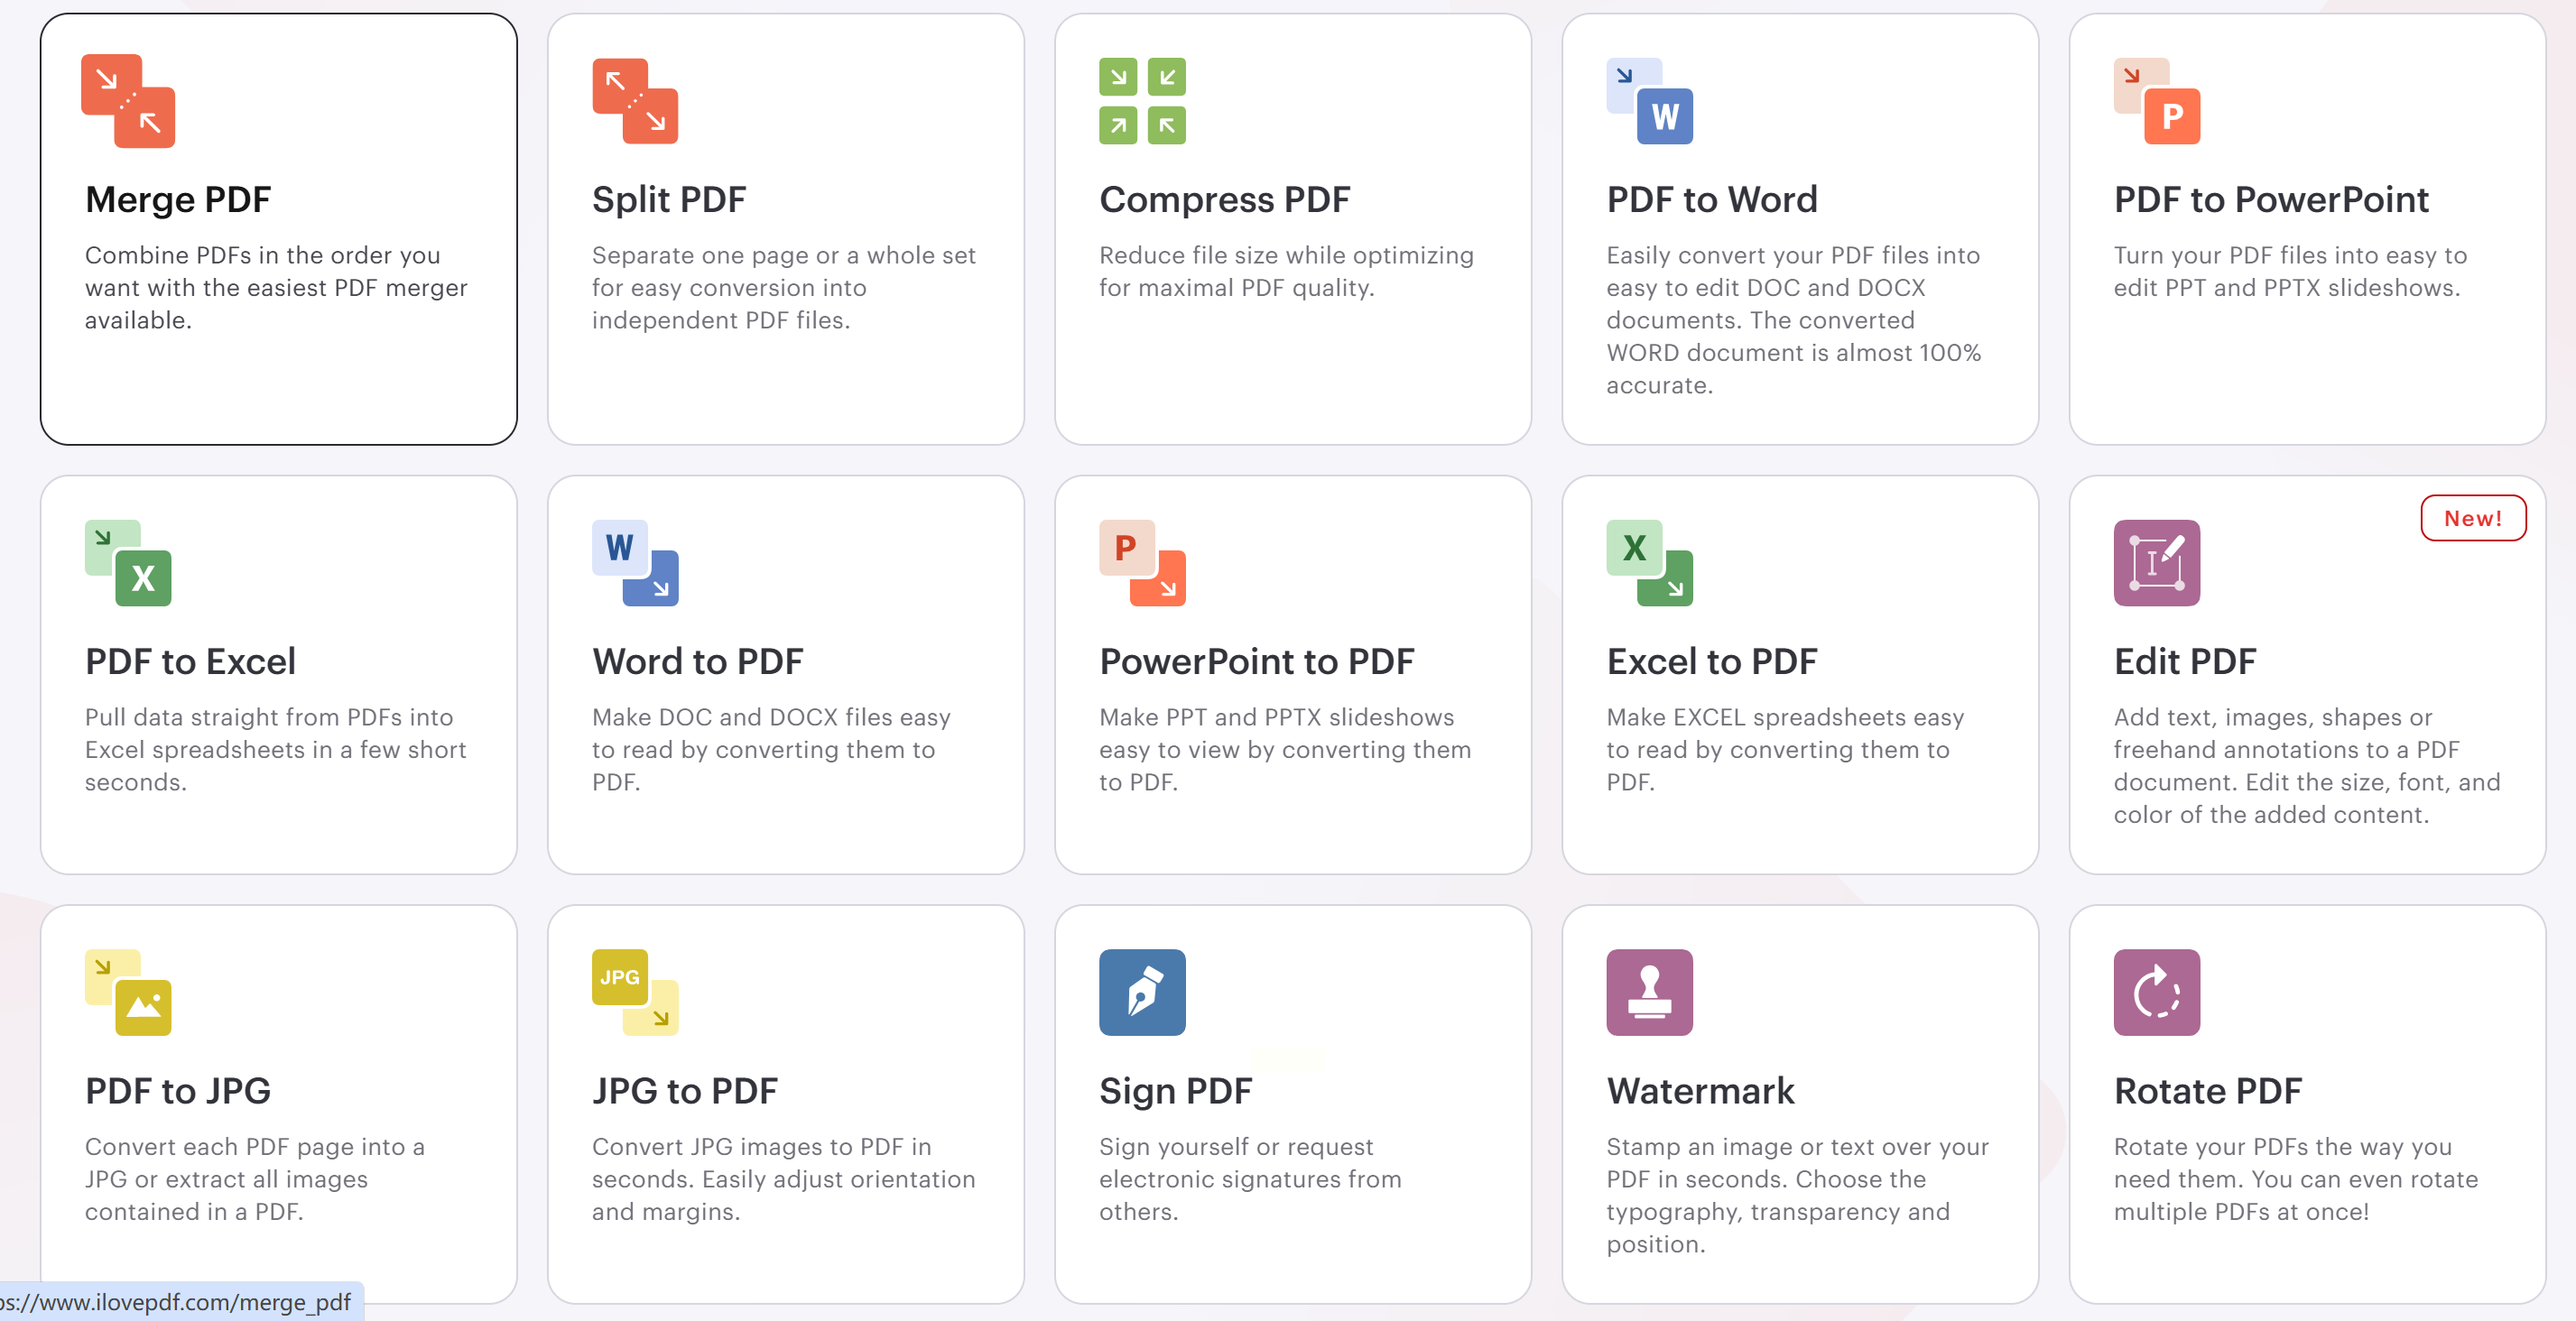Screen dimensions: 2576x1321
Task: Click the PowerPoint to PDF icon
Action: 1142,563
